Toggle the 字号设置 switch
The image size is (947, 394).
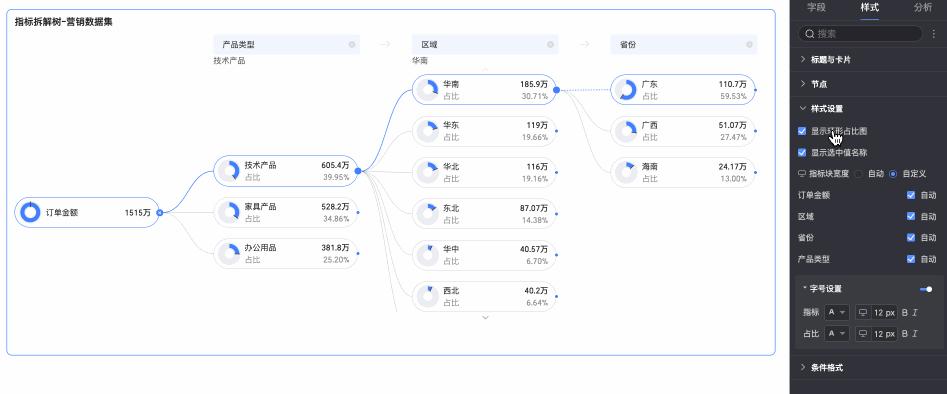tap(926, 289)
